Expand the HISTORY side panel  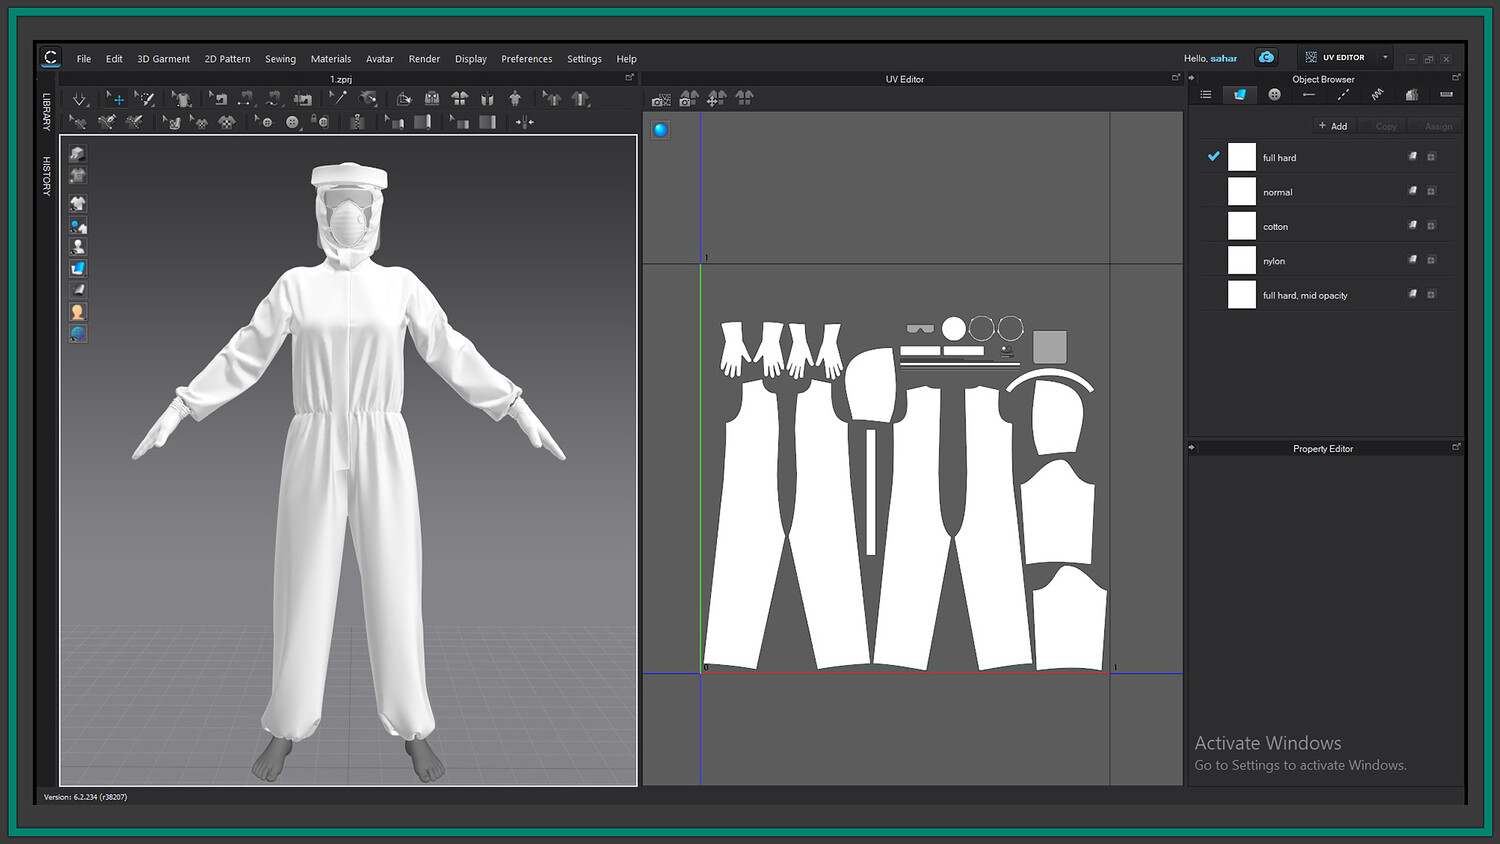click(46, 176)
